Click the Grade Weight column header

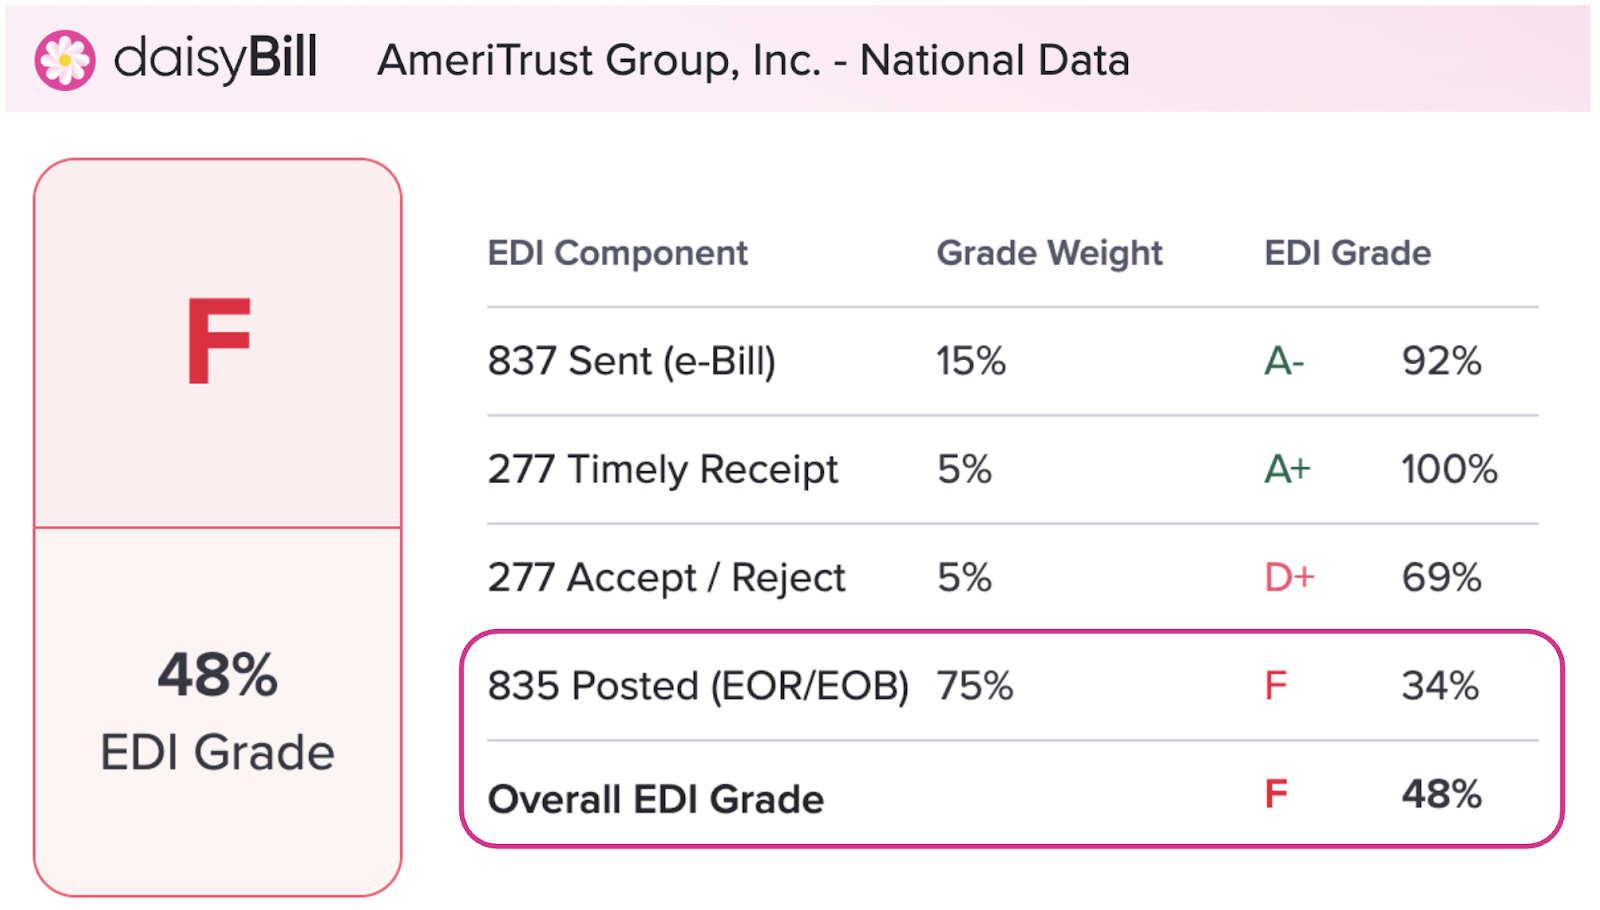pos(1049,254)
